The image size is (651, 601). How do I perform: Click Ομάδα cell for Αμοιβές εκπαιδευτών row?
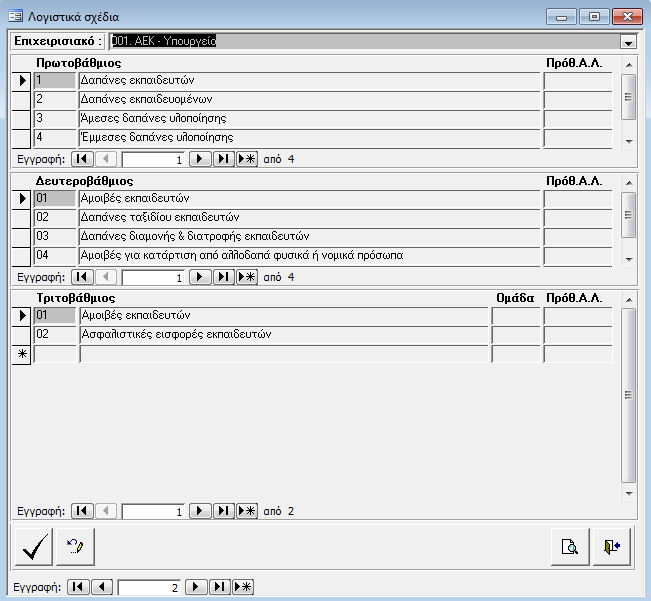pos(516,316)
